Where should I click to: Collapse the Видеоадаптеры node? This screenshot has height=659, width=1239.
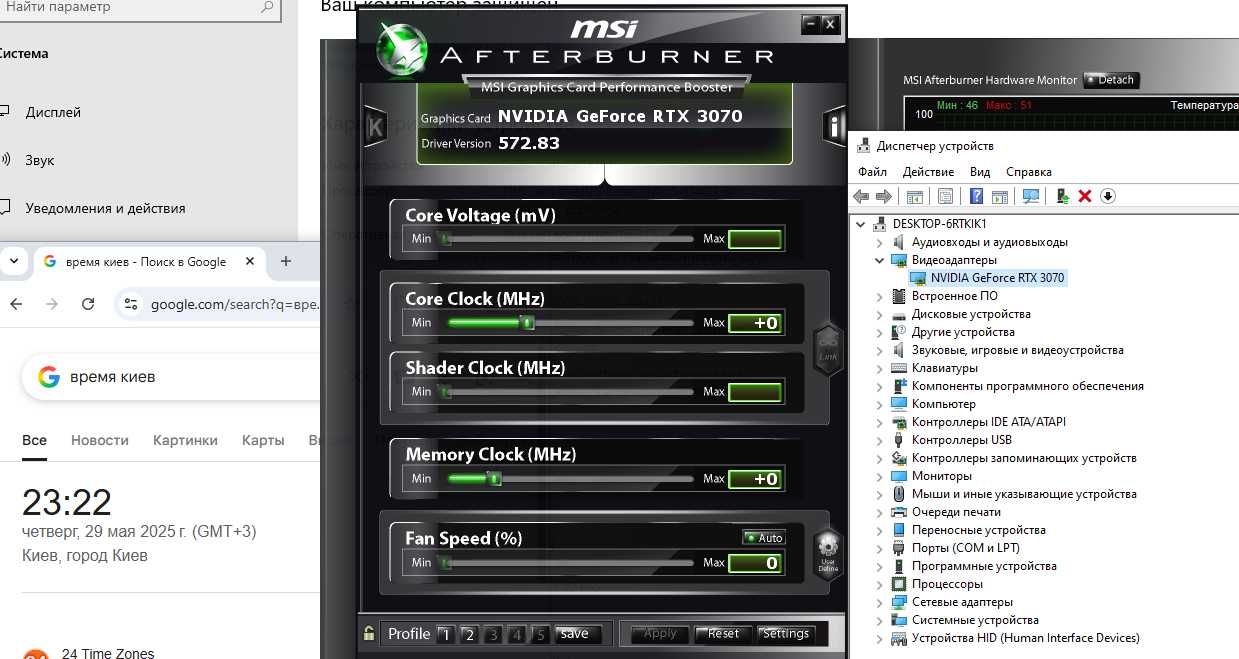[x=880, y=260]
